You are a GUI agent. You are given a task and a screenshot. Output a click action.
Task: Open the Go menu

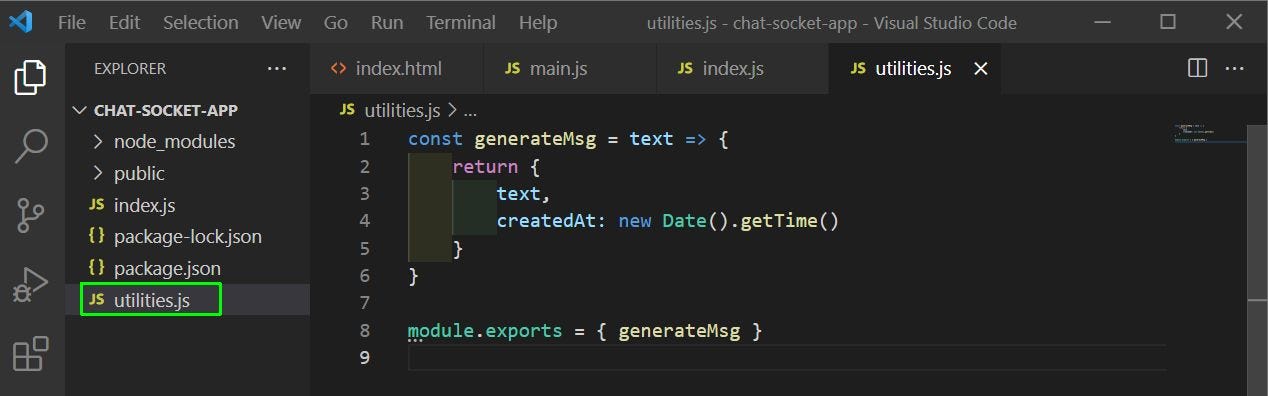336,22
